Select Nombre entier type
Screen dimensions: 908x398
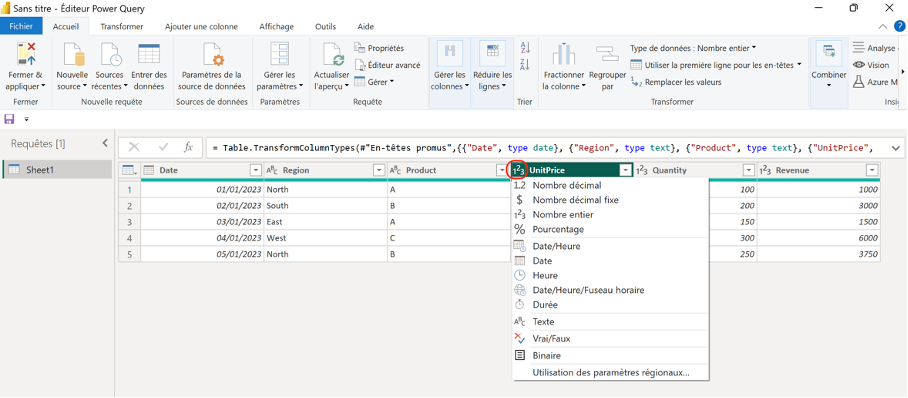[610, 214]
